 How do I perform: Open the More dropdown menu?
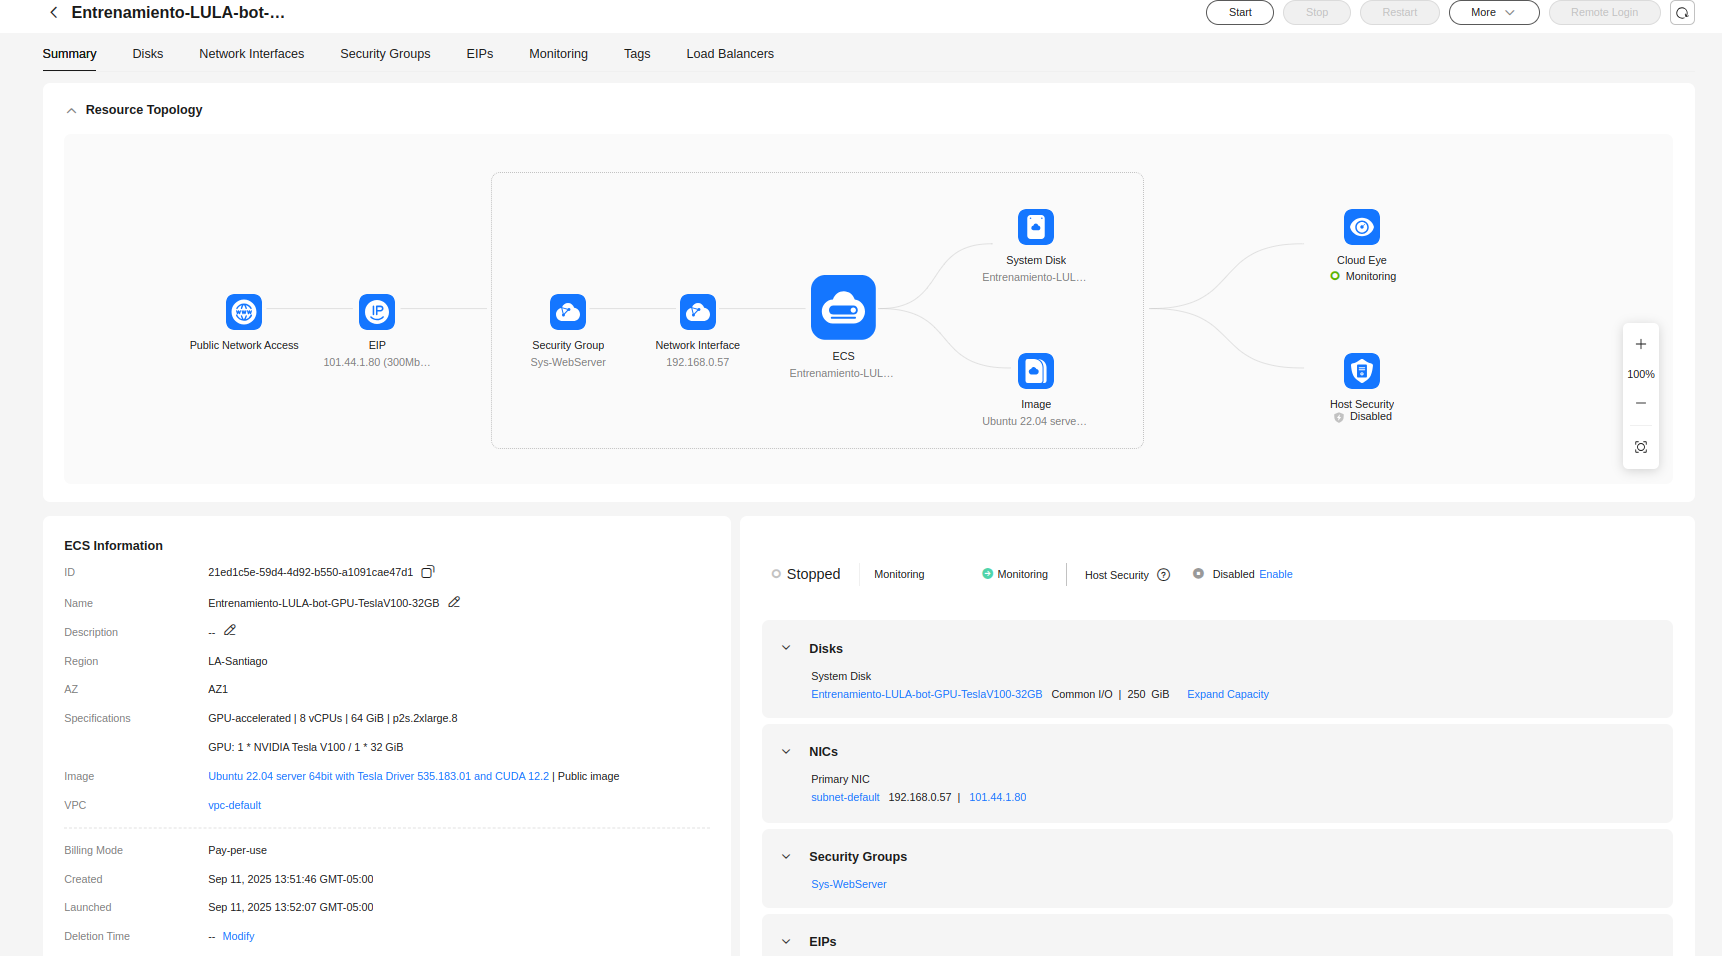click(x=1493, y=13)
